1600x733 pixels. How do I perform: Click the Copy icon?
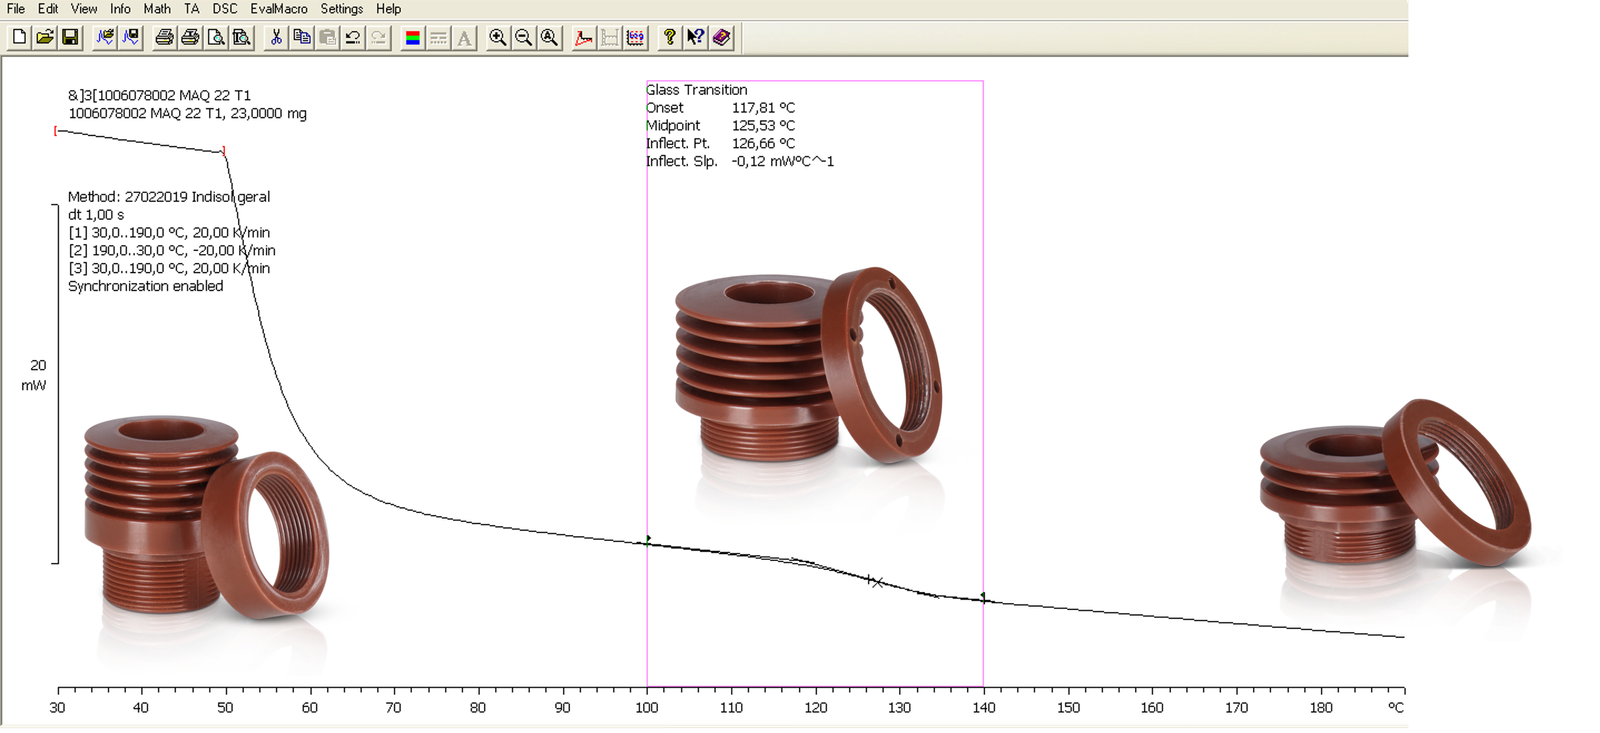[301, 38]
